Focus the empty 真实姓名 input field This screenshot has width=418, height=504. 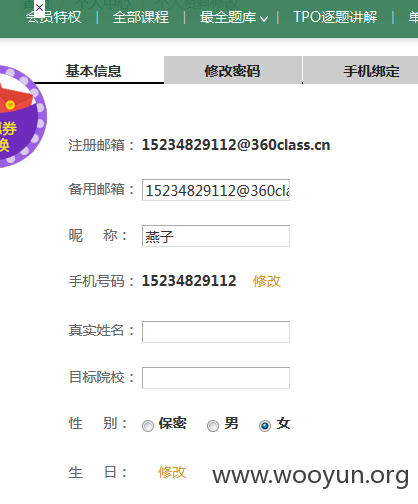point(216,332)
